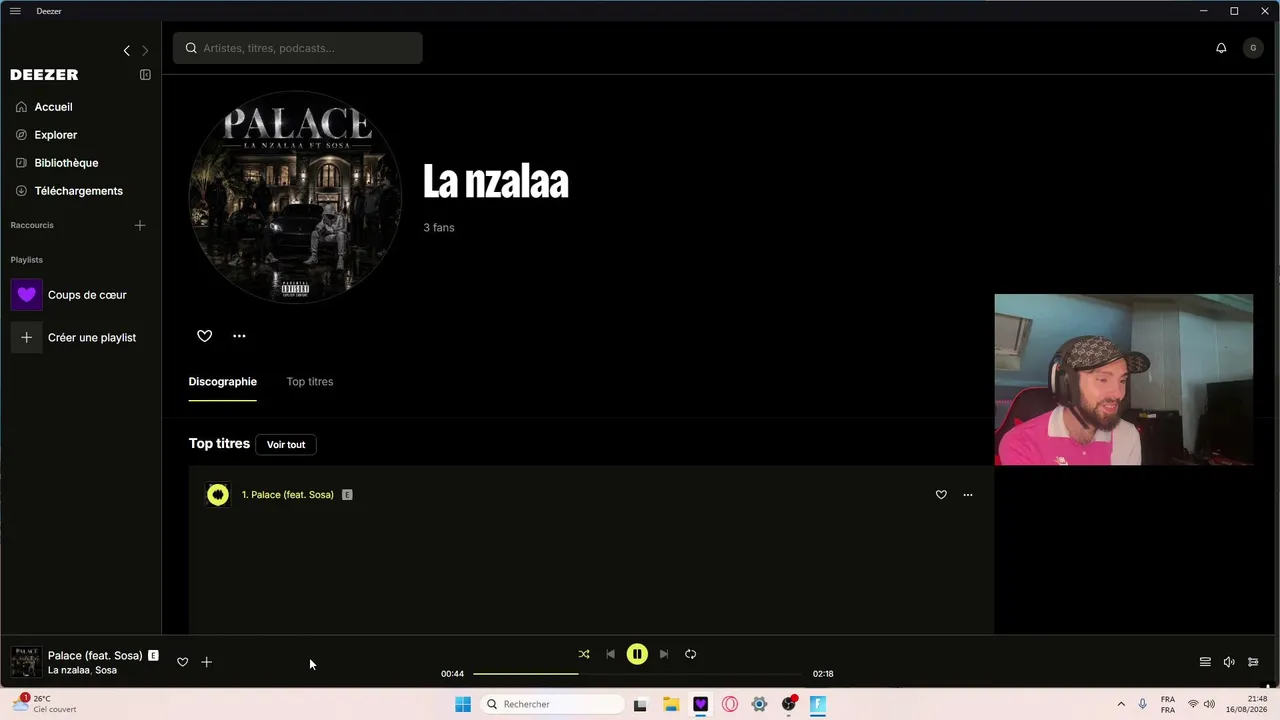Like the current song in player bar
The height and width of the screenshot is (720, 1280).
point(182,662)
